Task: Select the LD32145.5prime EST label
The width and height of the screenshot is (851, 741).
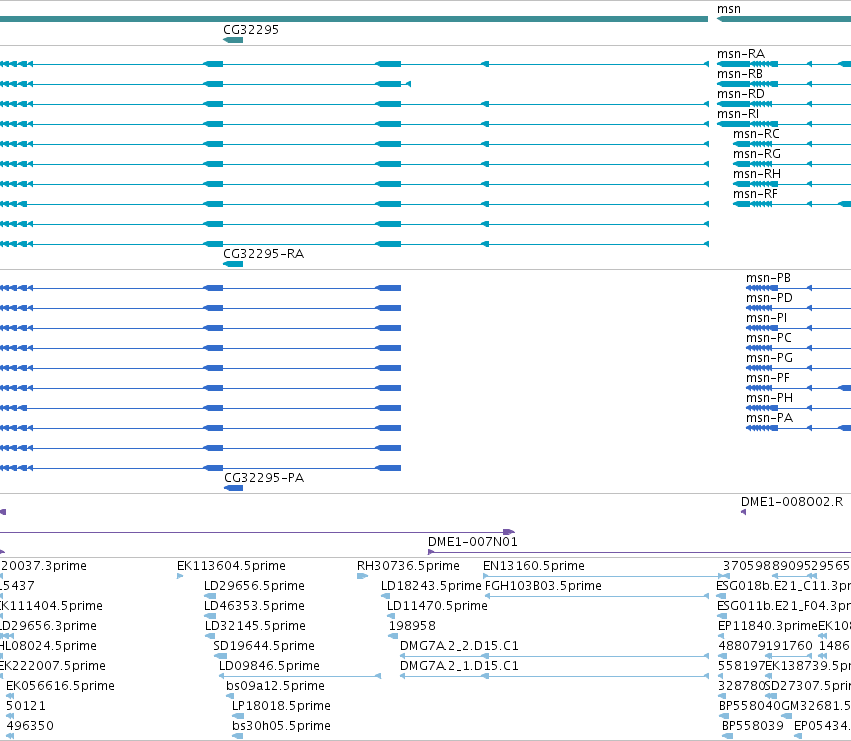Action: point(255,626)
